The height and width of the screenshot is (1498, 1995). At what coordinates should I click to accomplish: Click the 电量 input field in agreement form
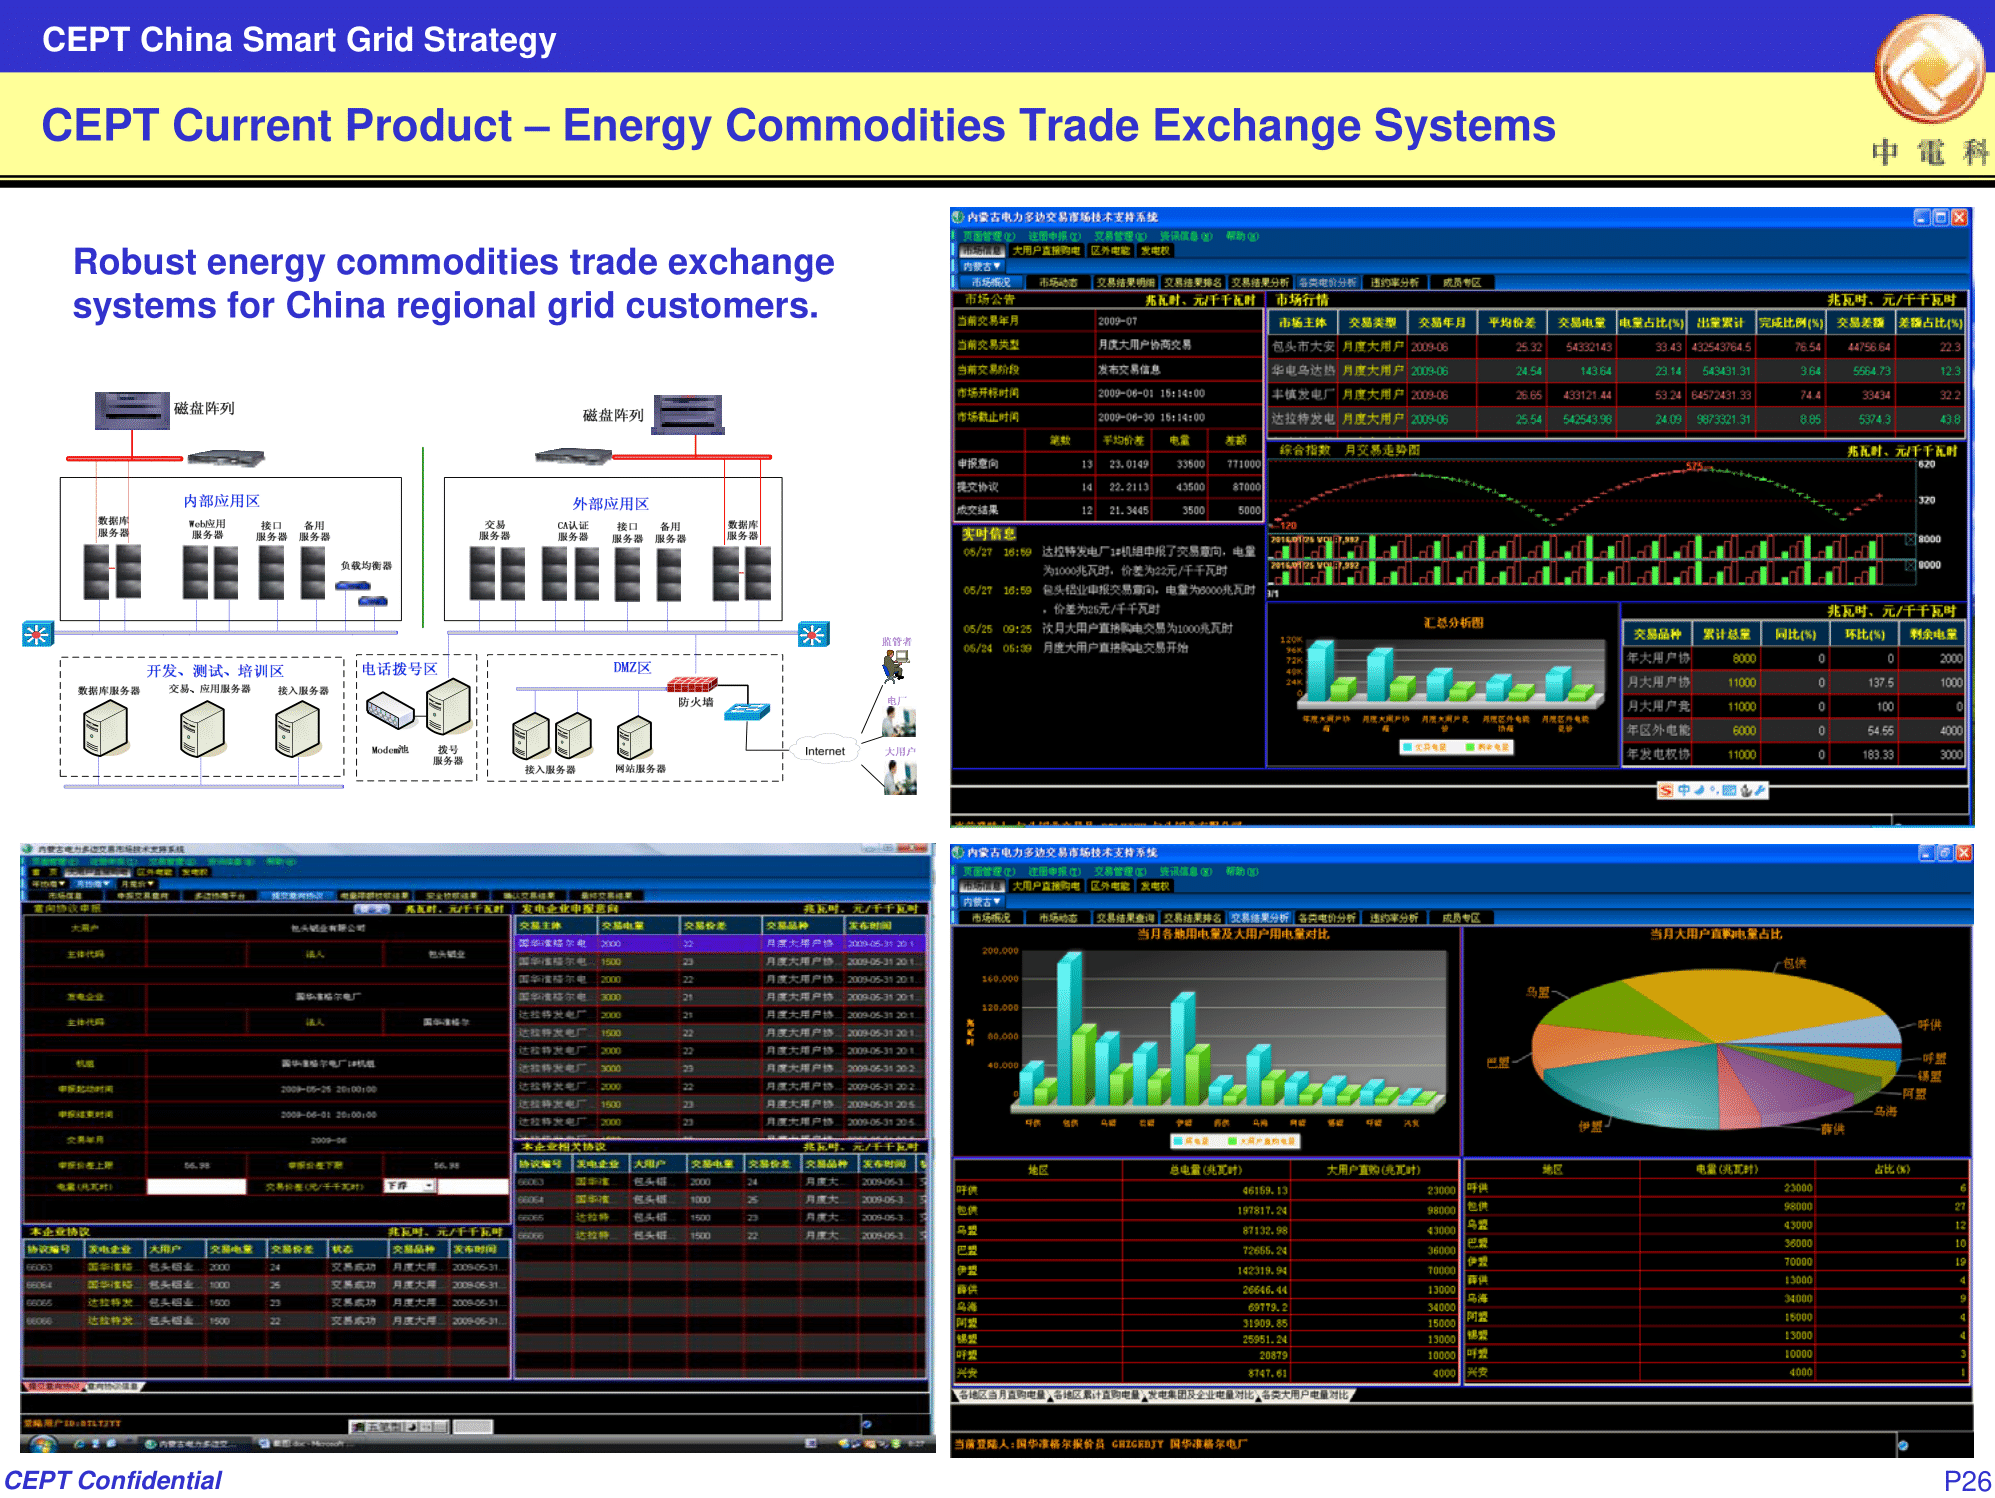pyautogui.click(x=196, y=1186)
